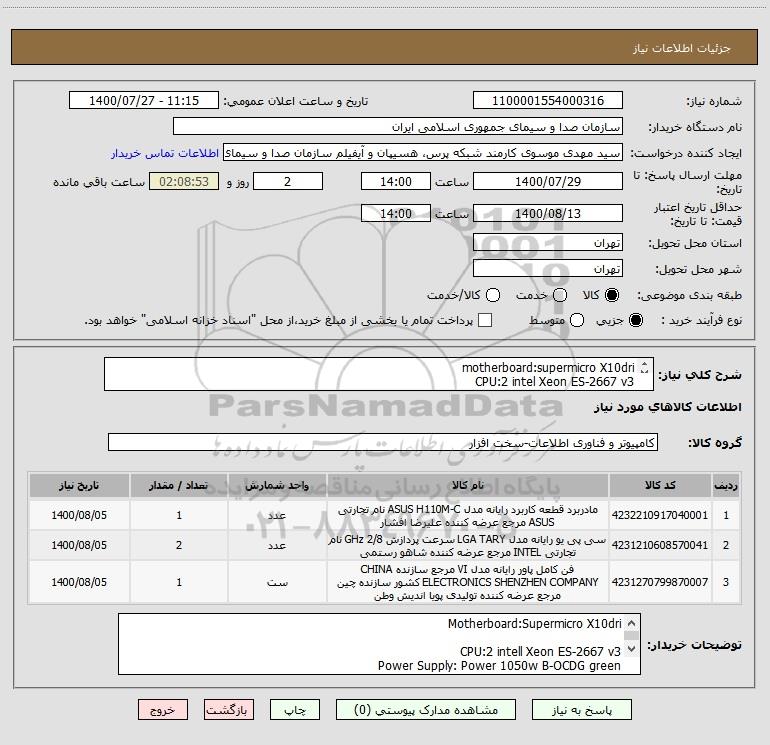Click the تعداد / مقدار column header

tap(179, 485)
